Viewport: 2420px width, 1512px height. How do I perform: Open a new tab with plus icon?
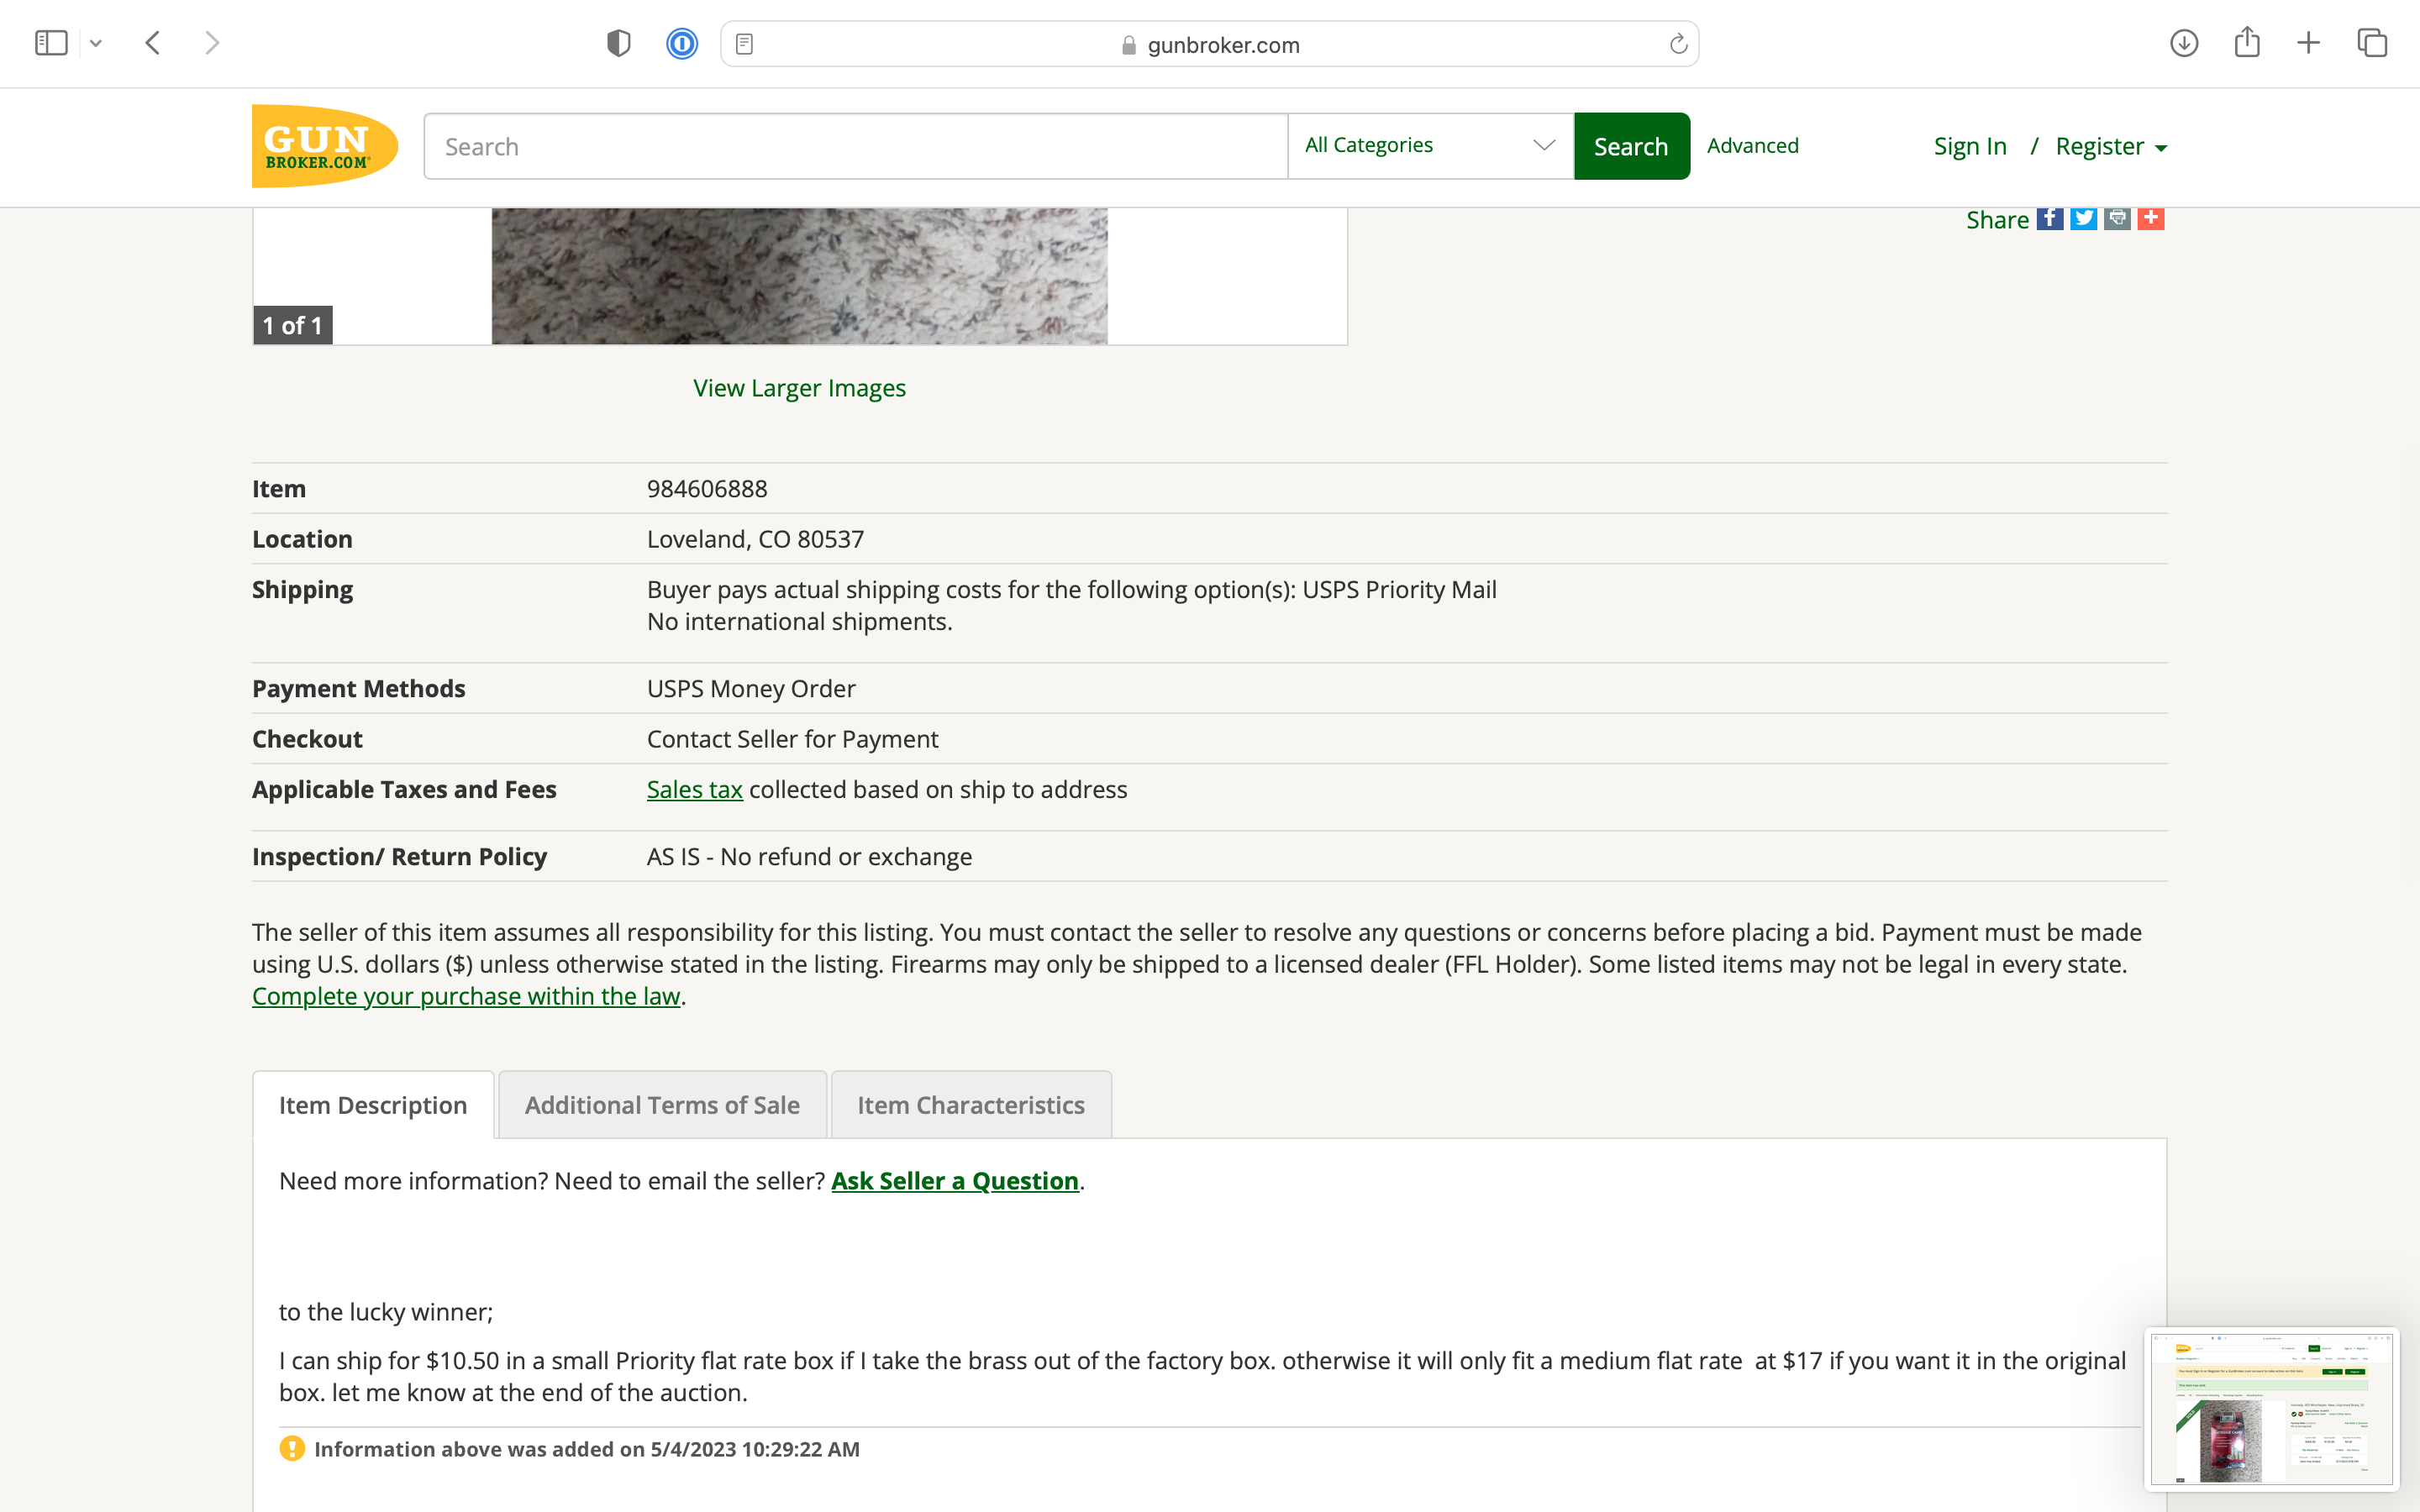click(2309, 43)
